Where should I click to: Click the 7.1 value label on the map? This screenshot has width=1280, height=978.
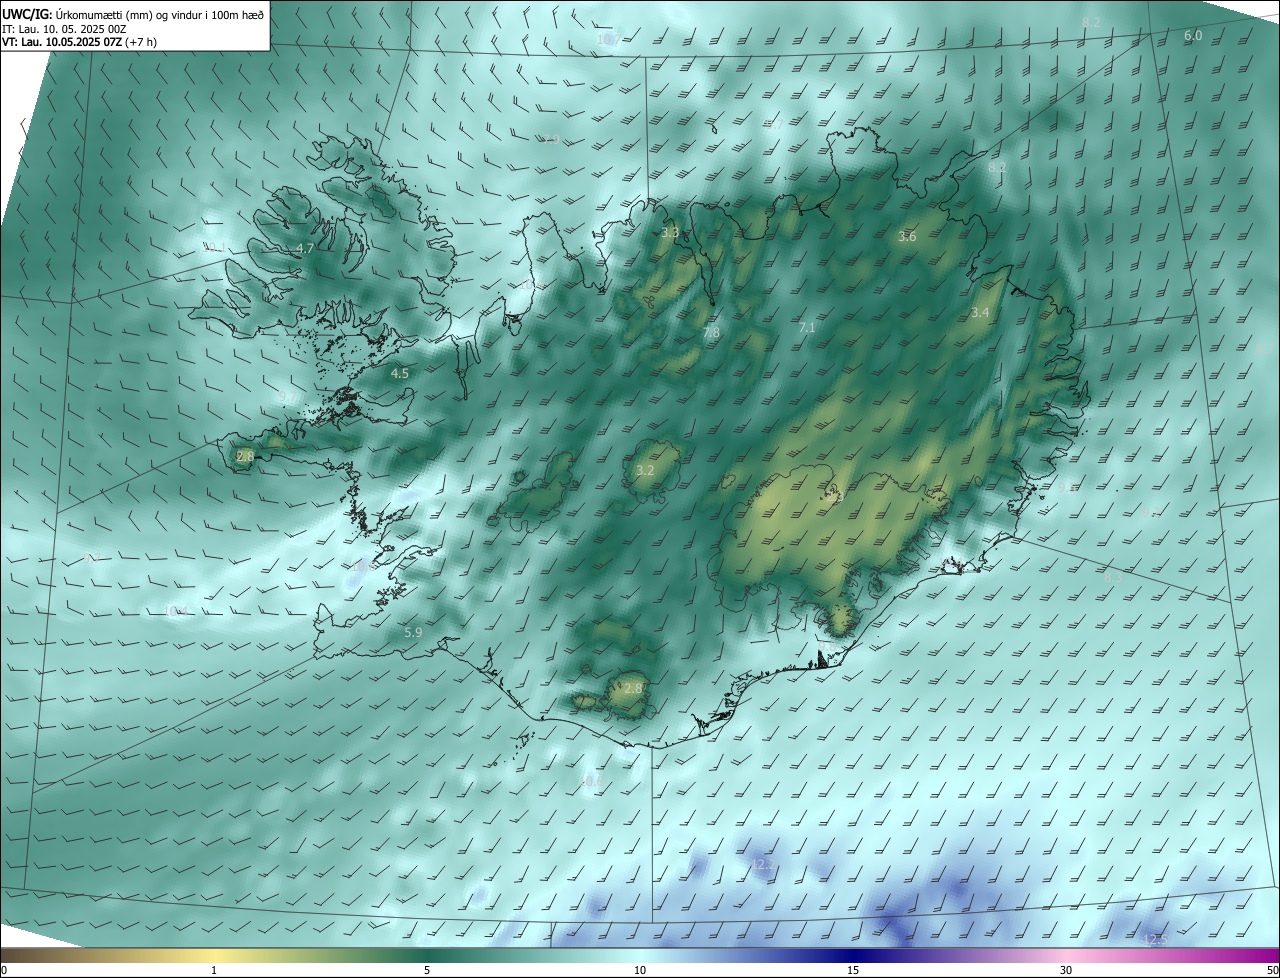point(807,327)
